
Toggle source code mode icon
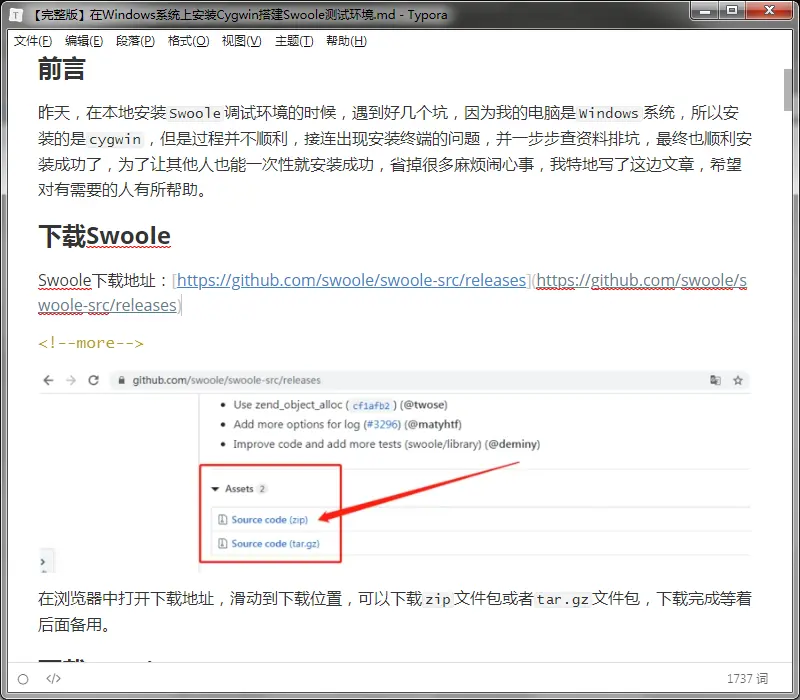(x=53, y=679)
